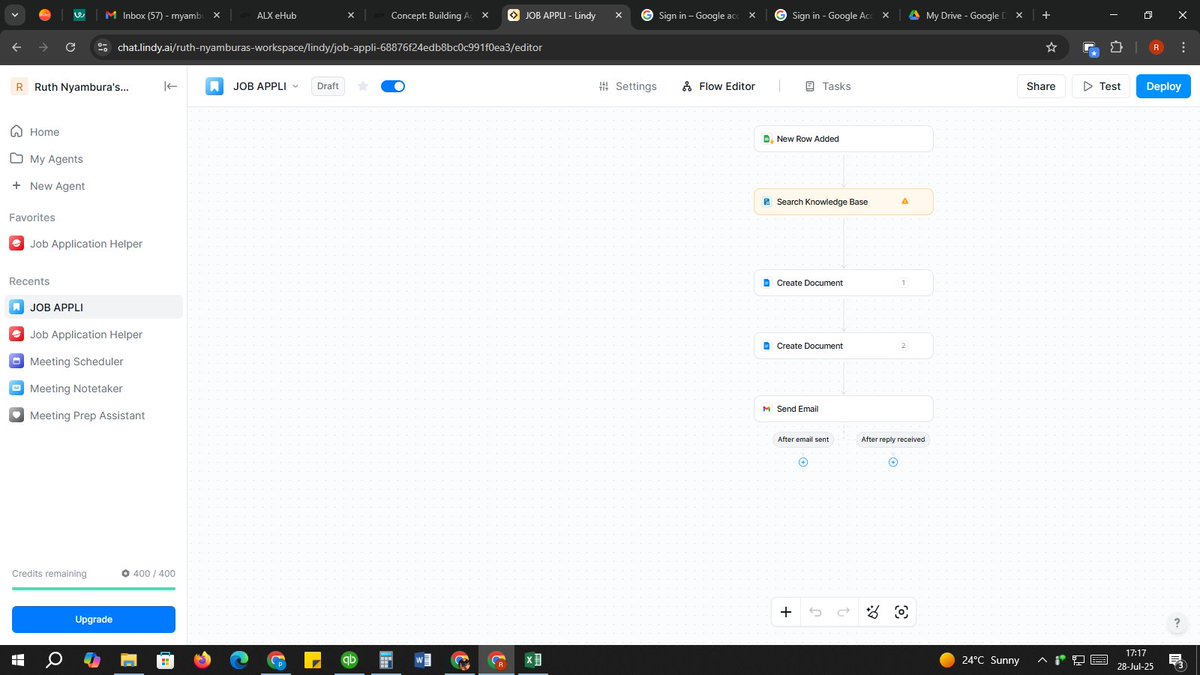The width and height of the screenshot is (1200, 675).
Task: Select the Send Email node
Action: (843, 409)
